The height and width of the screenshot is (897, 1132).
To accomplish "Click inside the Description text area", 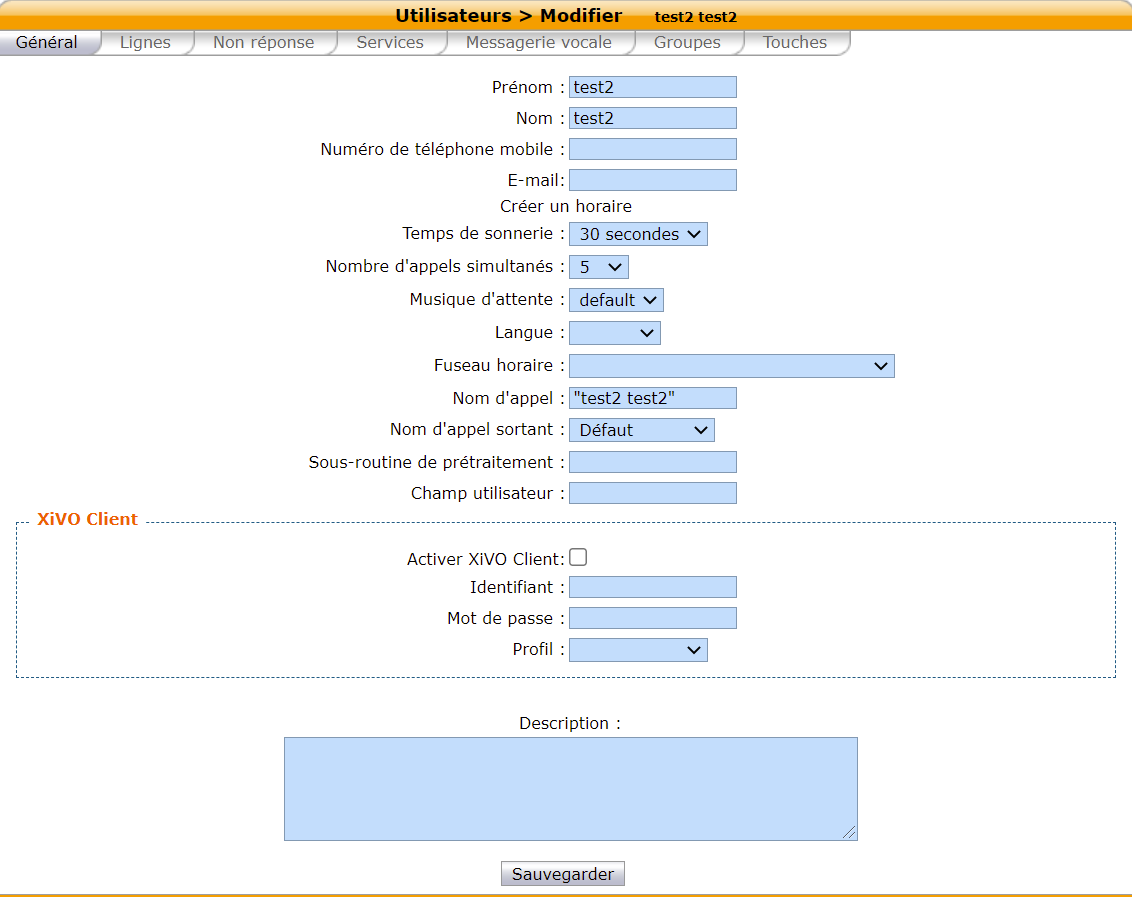I will tap(570, 788).
